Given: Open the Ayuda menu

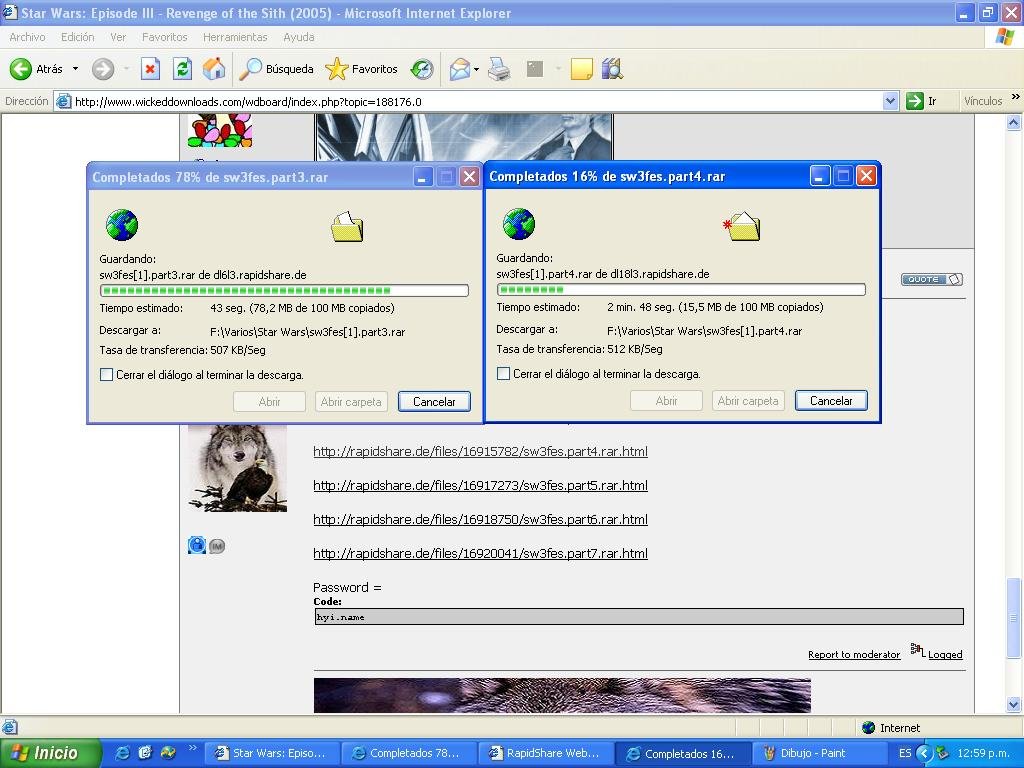Looking at the screenshot, I should coord(298,37).
